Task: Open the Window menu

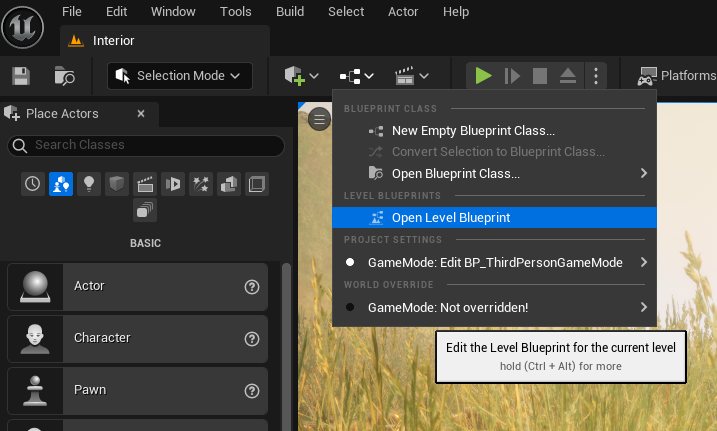Action: coord(173,11)
